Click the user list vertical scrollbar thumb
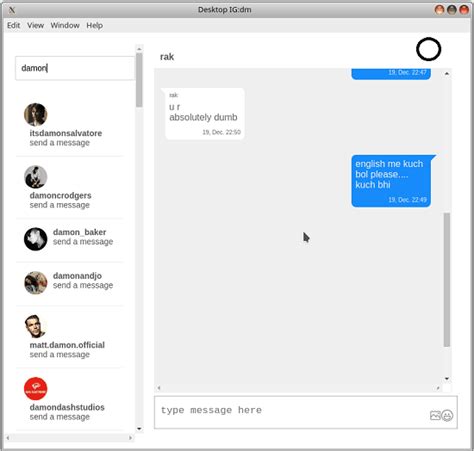Image resolution: width=474 pixels, height=451 pixels. coord(139,80)
